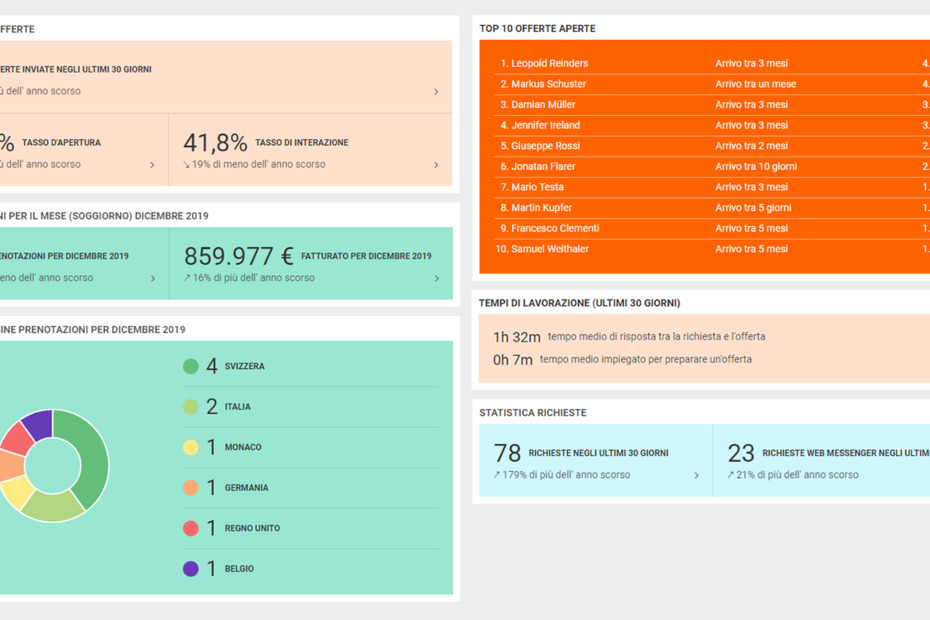The width and height of the screenshot is (930, 620).
Task: Click the 1h 32m average response time
Action: (517, 337)
